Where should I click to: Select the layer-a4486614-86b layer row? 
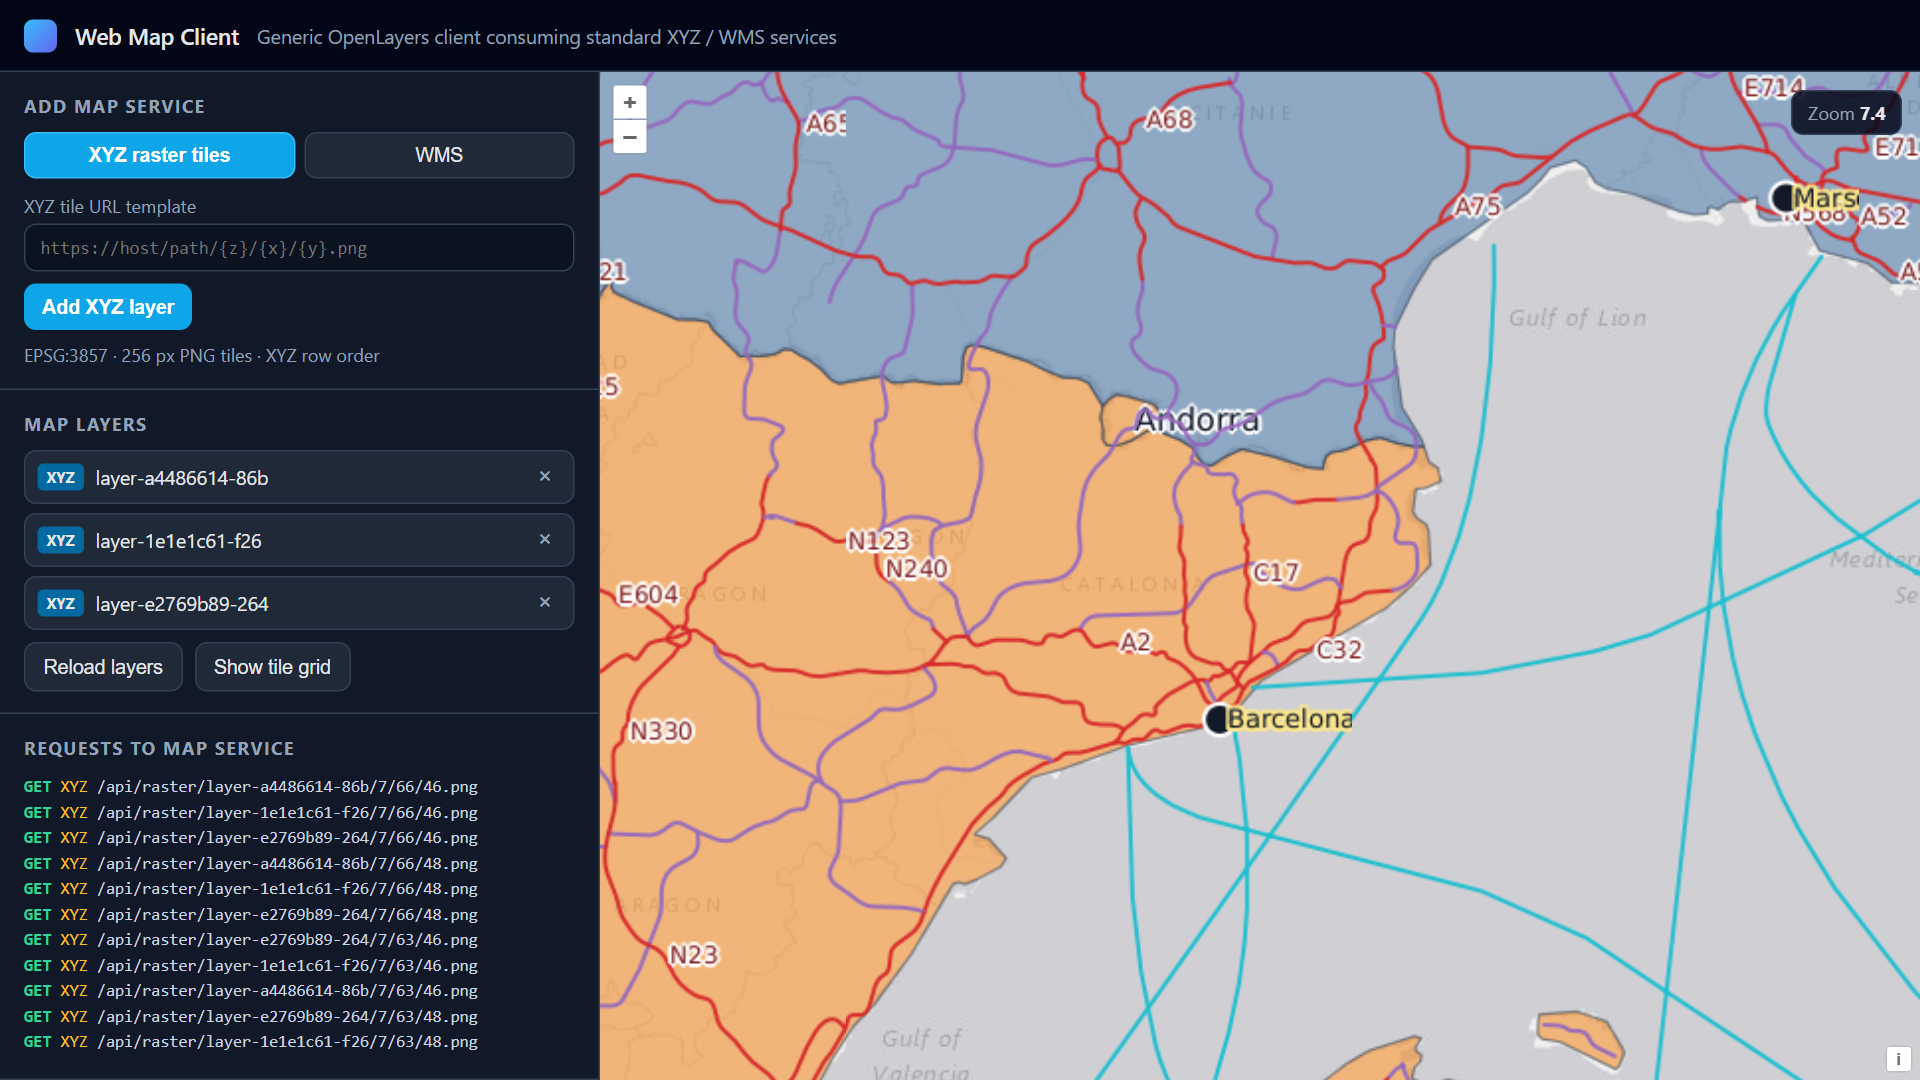pyautogui.click(x=299, y=477)
